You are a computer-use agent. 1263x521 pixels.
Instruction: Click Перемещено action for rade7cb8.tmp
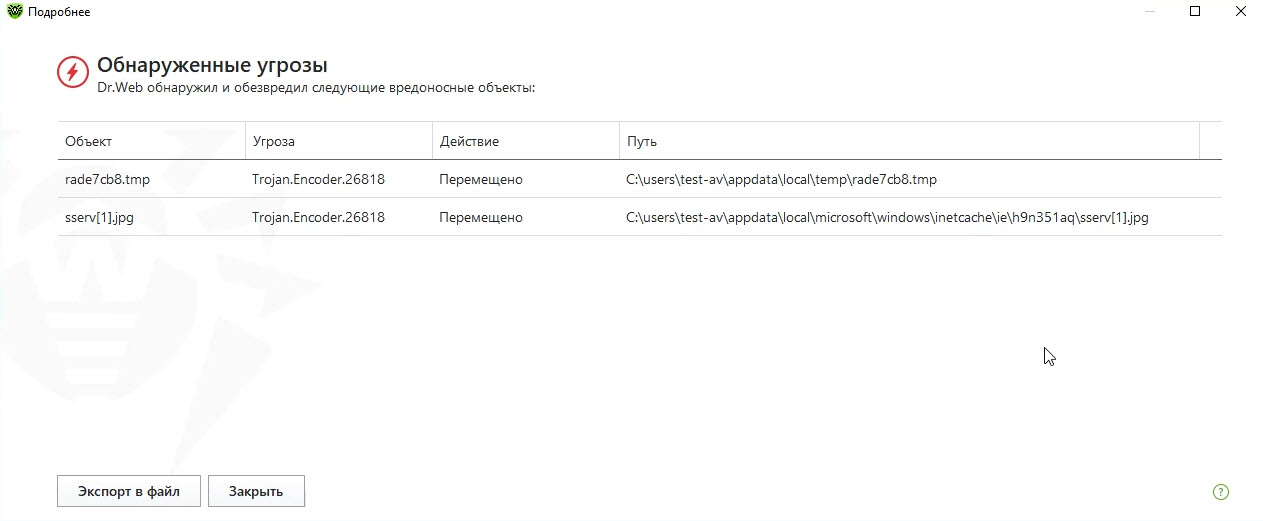pos(481,180)
